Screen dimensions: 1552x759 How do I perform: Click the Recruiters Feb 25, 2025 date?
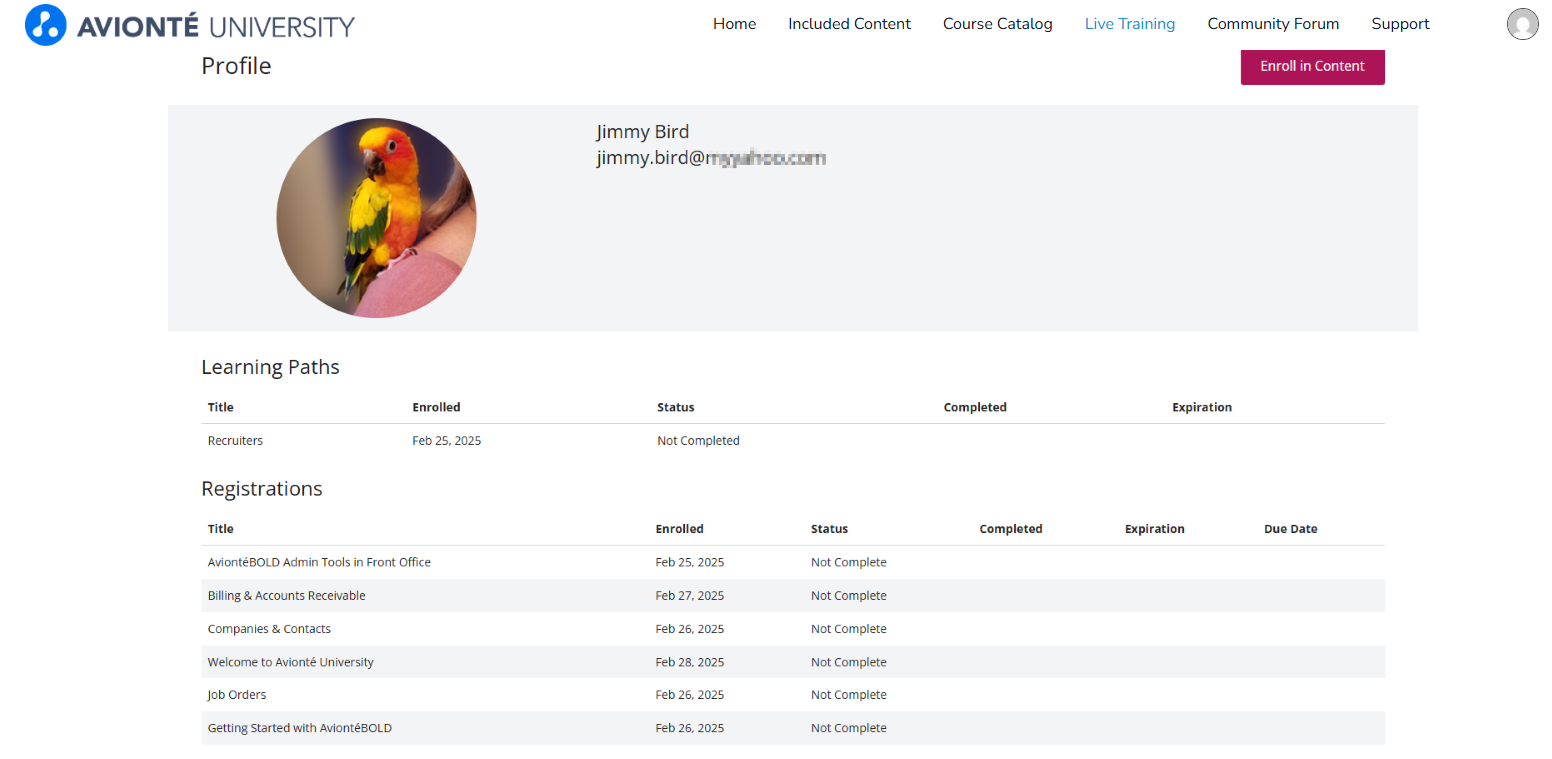(x=446, y=441)
